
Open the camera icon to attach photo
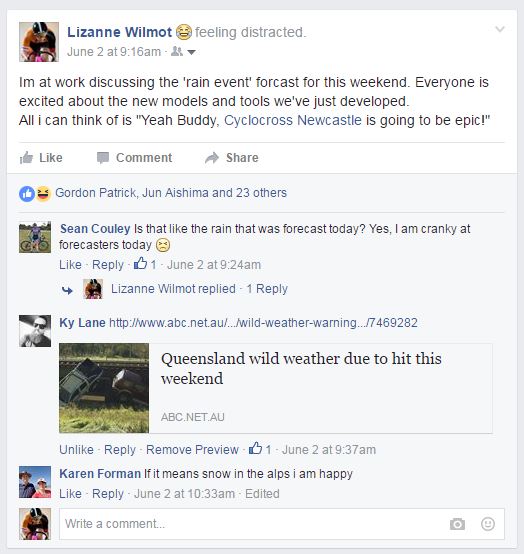[457, 524]
